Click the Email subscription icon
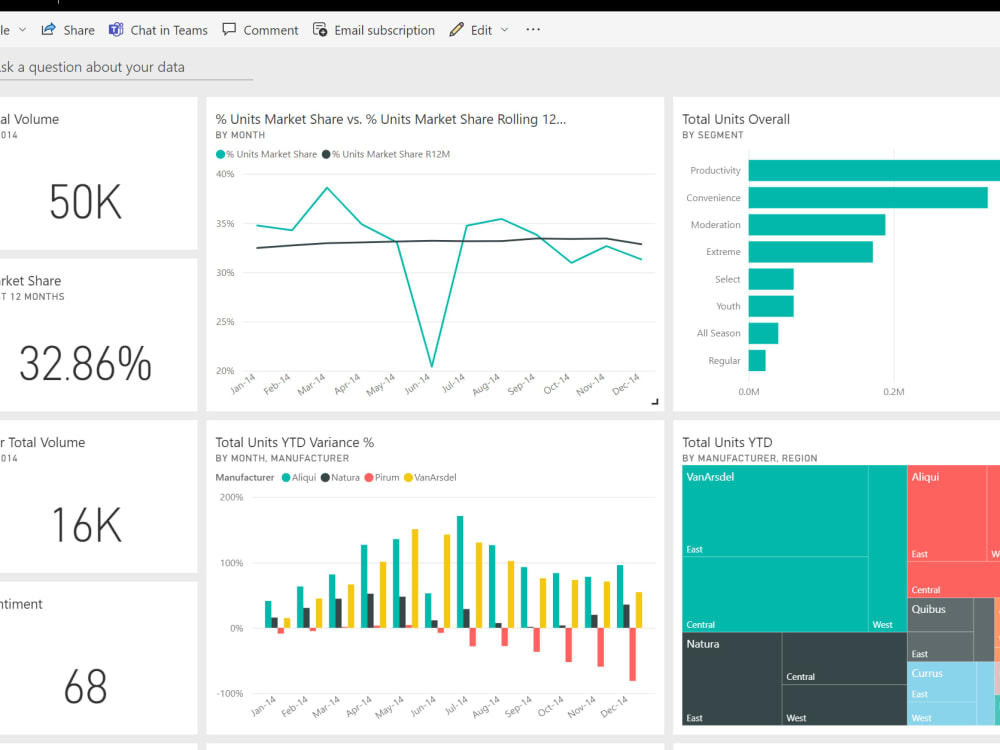This screenshot has height=750, width=1000. click(321, 29)
